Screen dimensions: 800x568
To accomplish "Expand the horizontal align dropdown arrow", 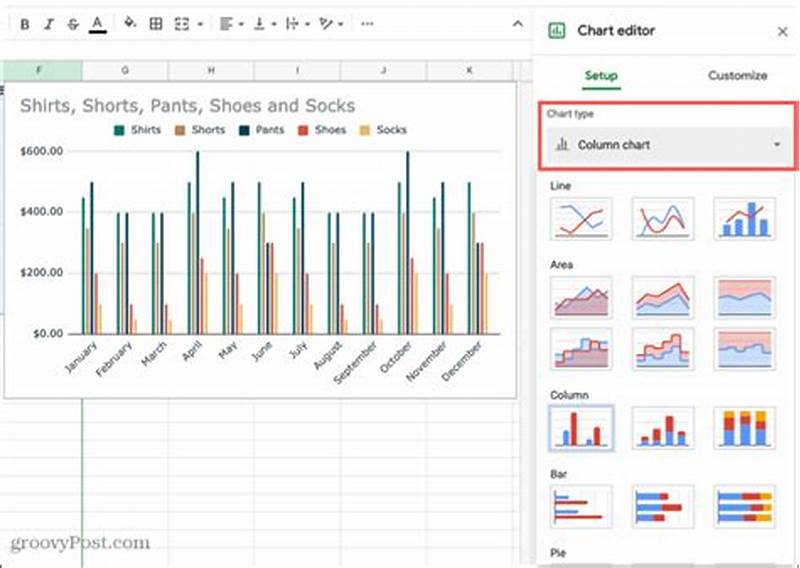I will 241,24.
